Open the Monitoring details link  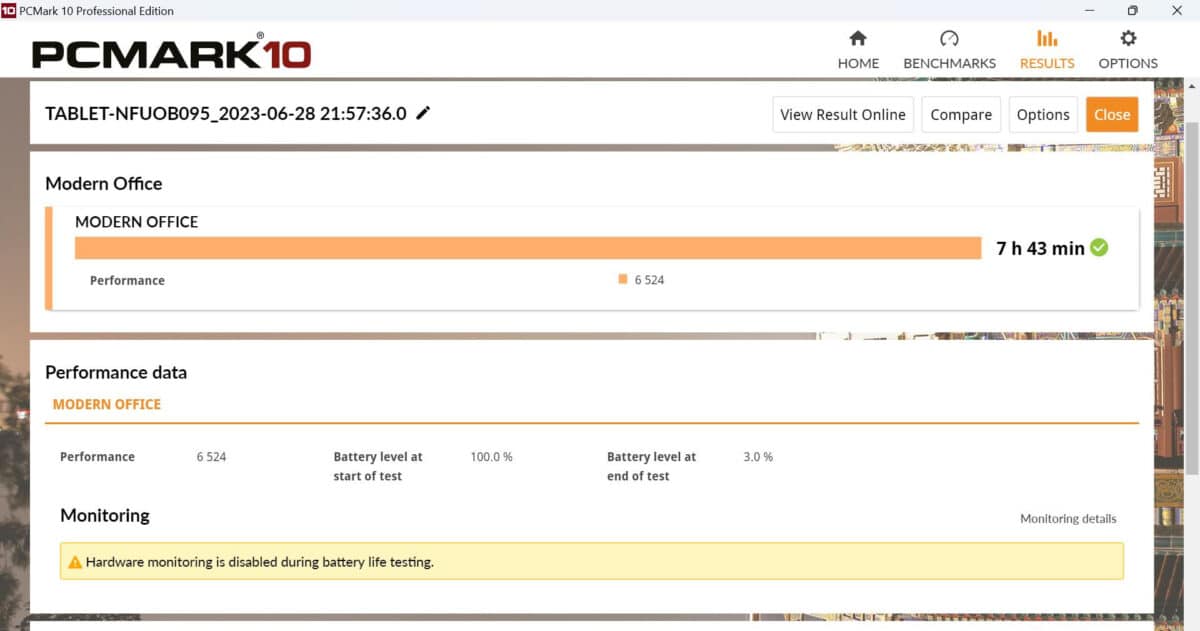coord(1068,518)
